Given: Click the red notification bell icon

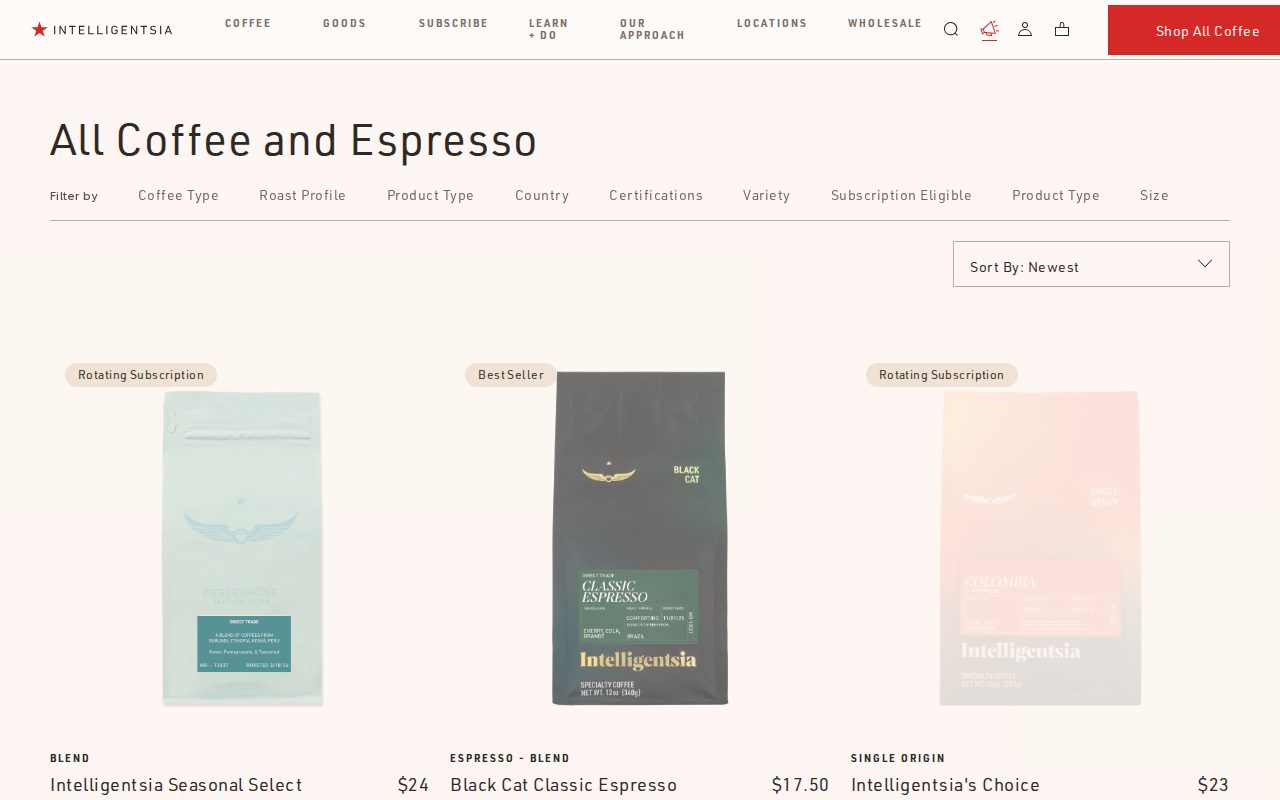Looking at the screenshot, I should tap(989, 29).
